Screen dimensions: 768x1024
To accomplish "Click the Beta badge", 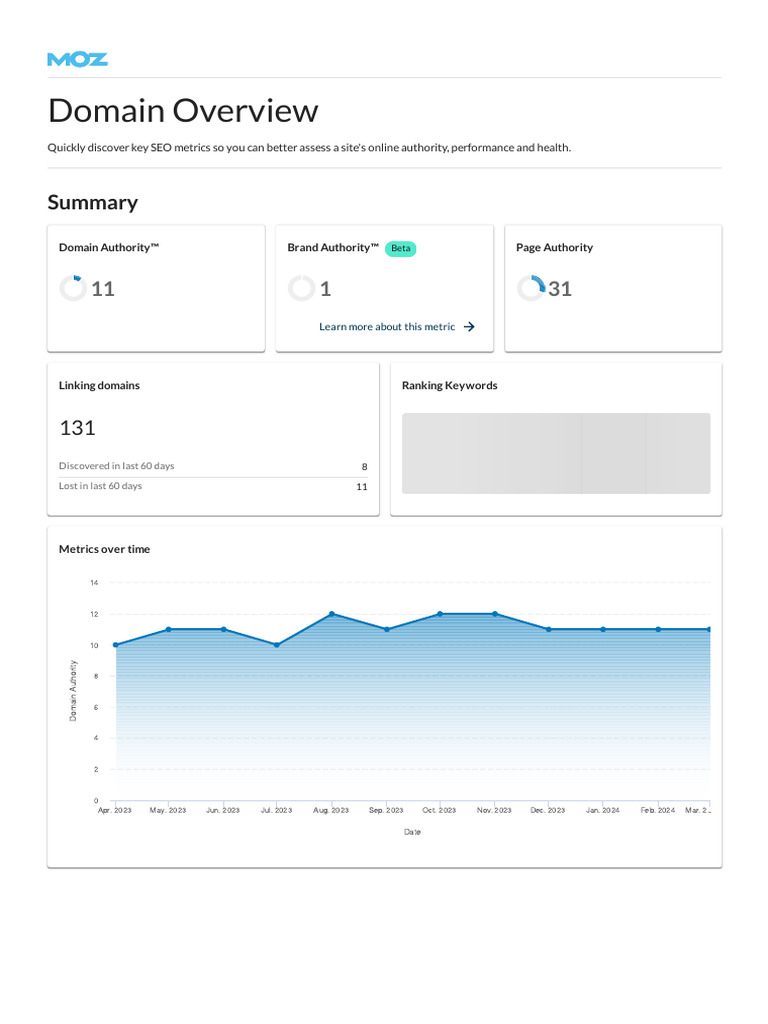I will click(400, 248).
